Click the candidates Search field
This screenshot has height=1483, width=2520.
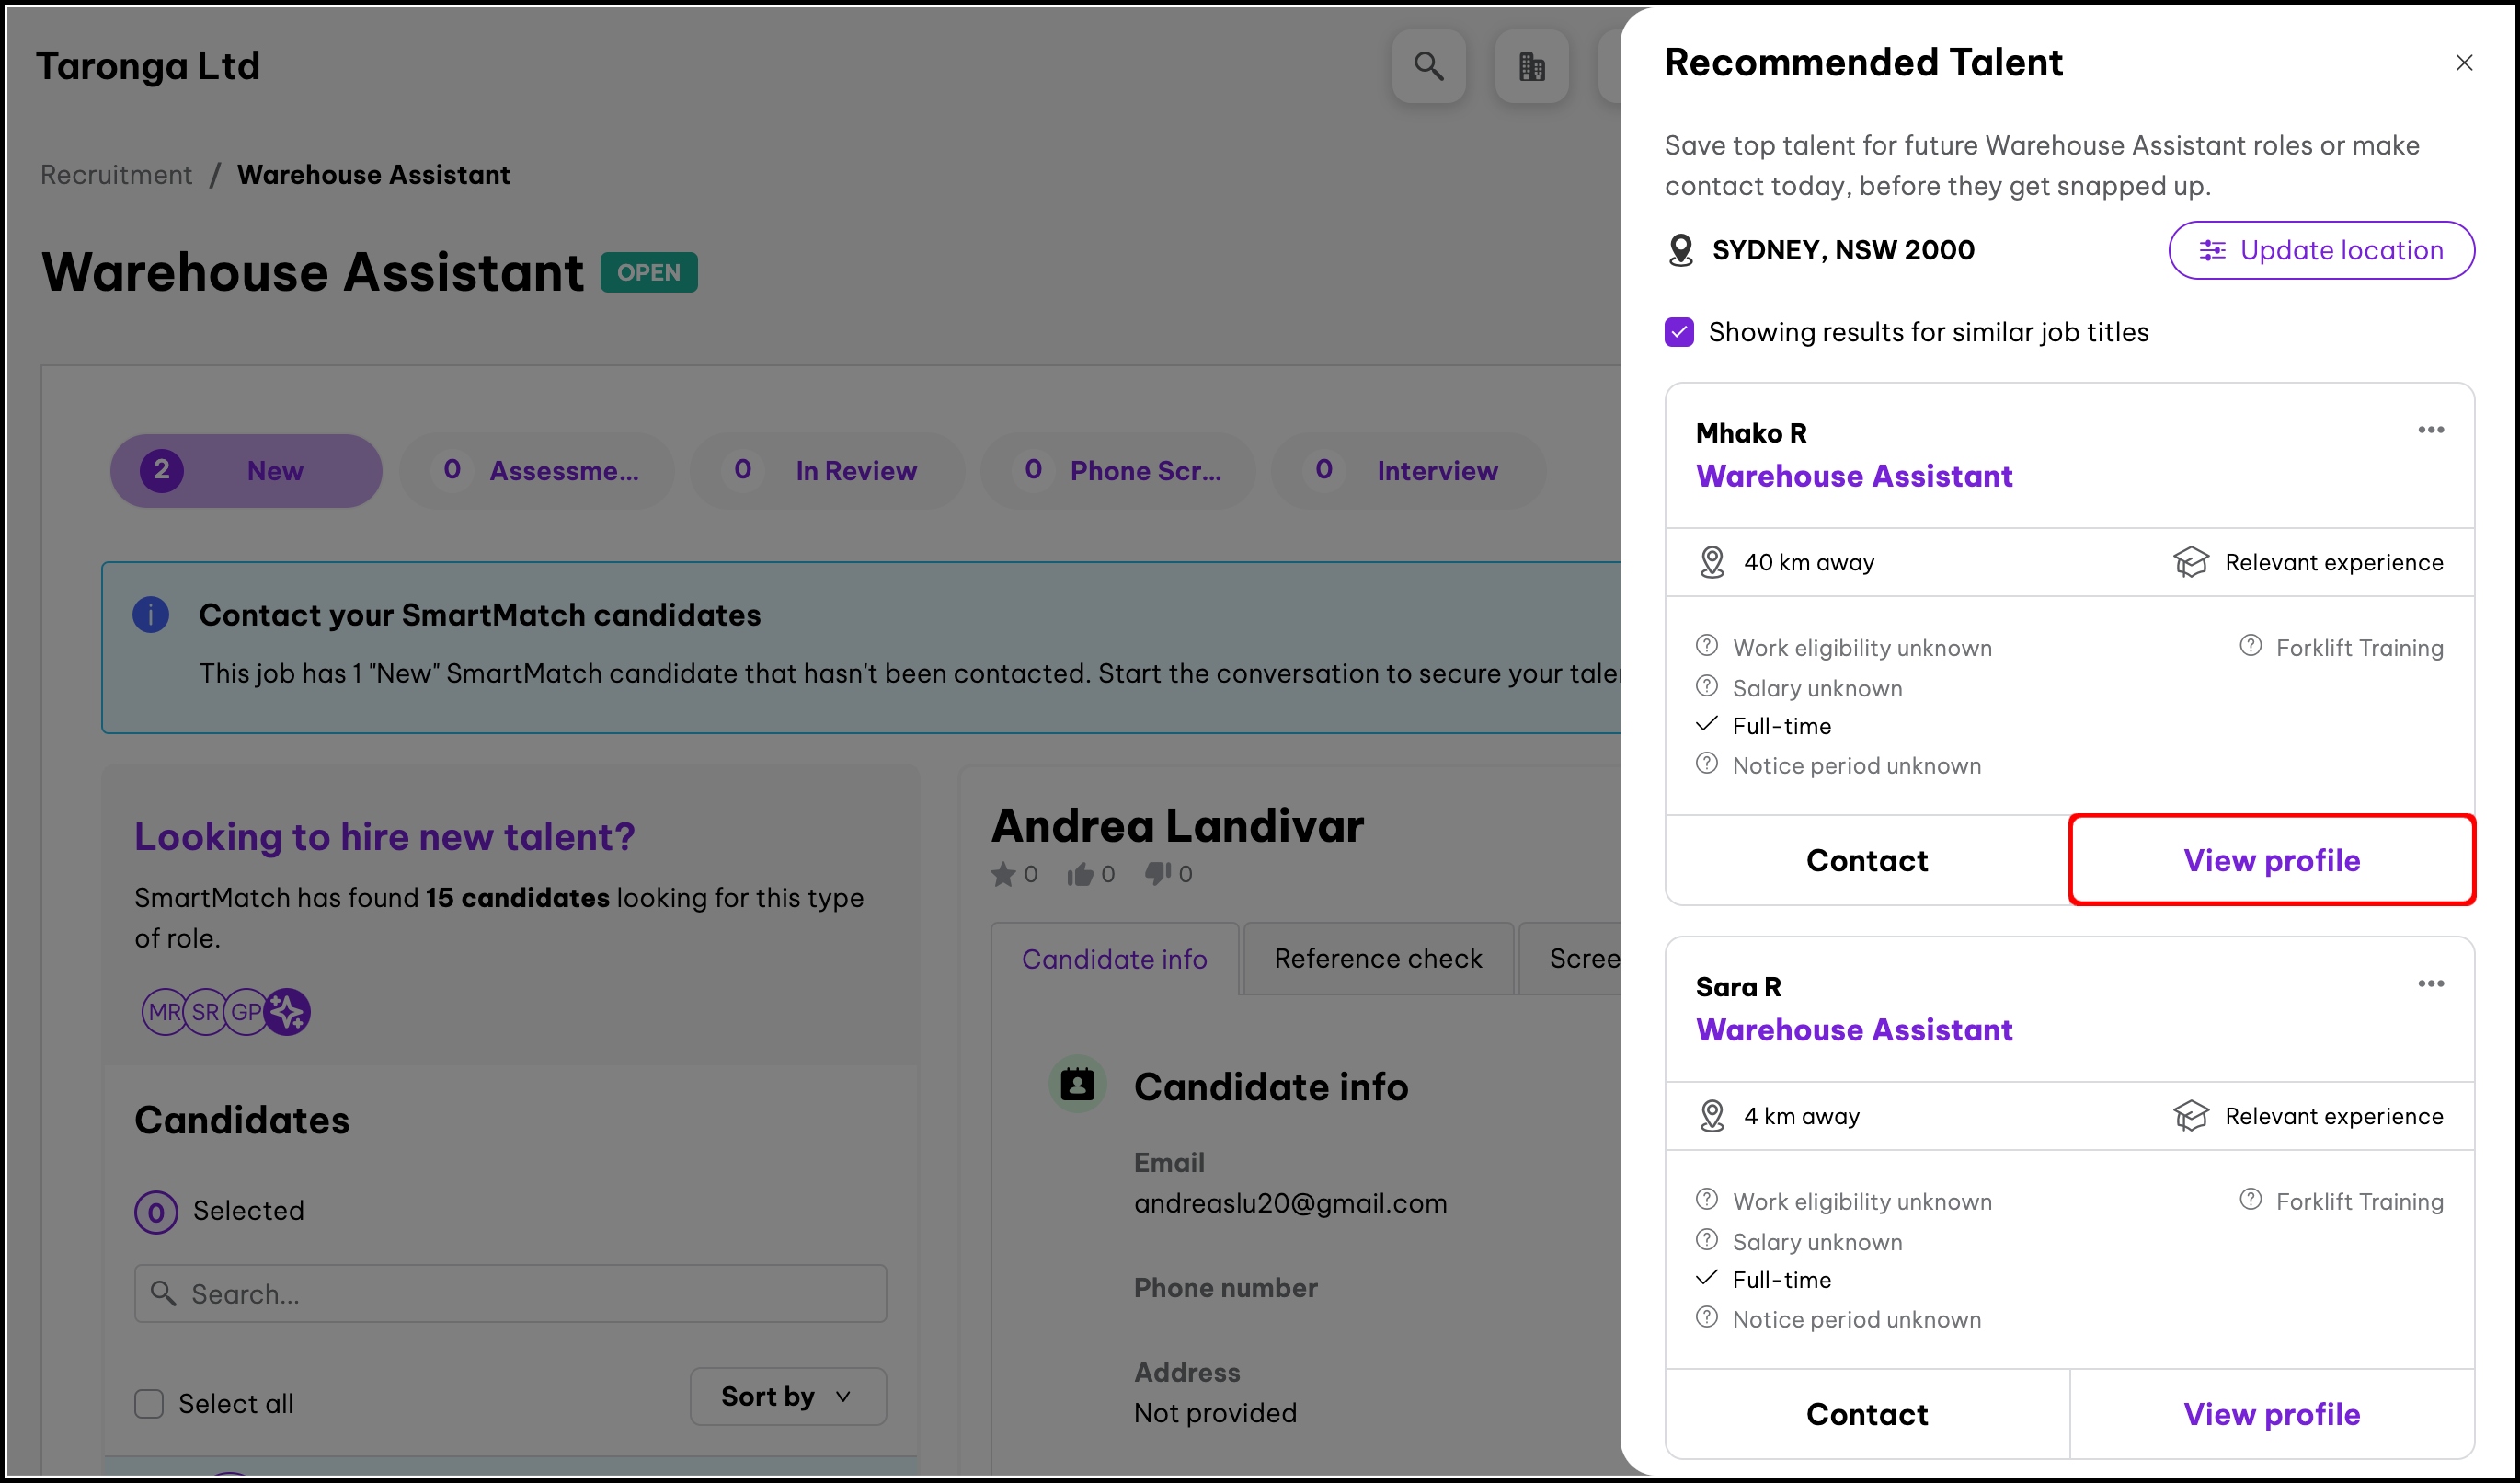tap(510, 1294)
